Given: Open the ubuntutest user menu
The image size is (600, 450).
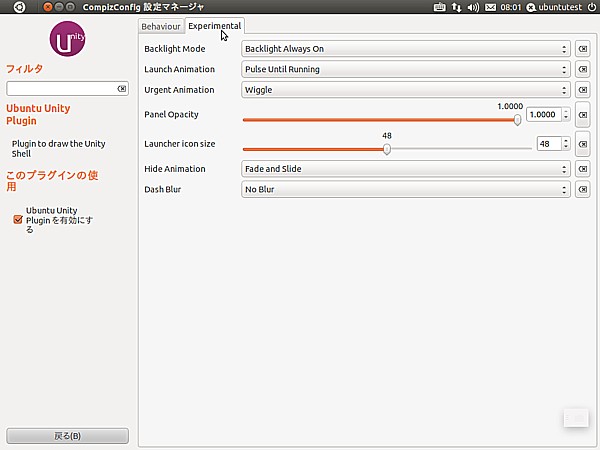Looking at the screenshot, I should (x=554, y=7).
